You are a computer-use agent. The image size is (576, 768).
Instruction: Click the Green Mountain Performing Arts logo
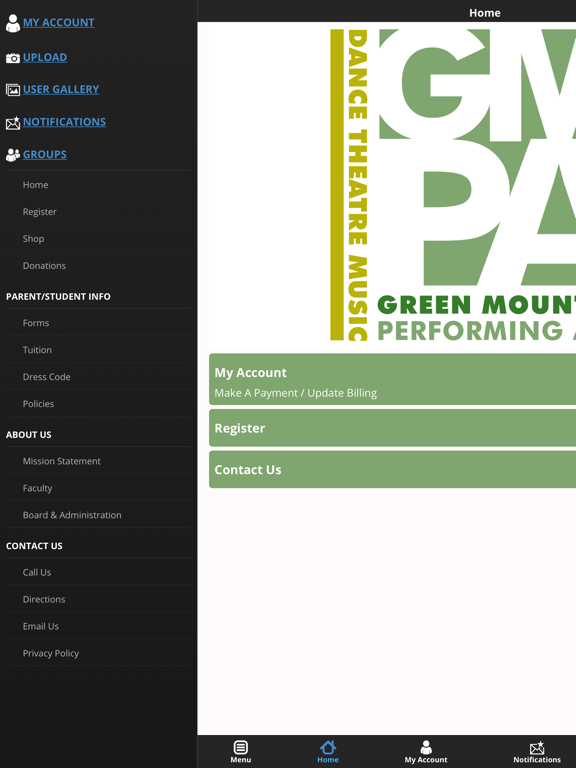click(453, 185)
